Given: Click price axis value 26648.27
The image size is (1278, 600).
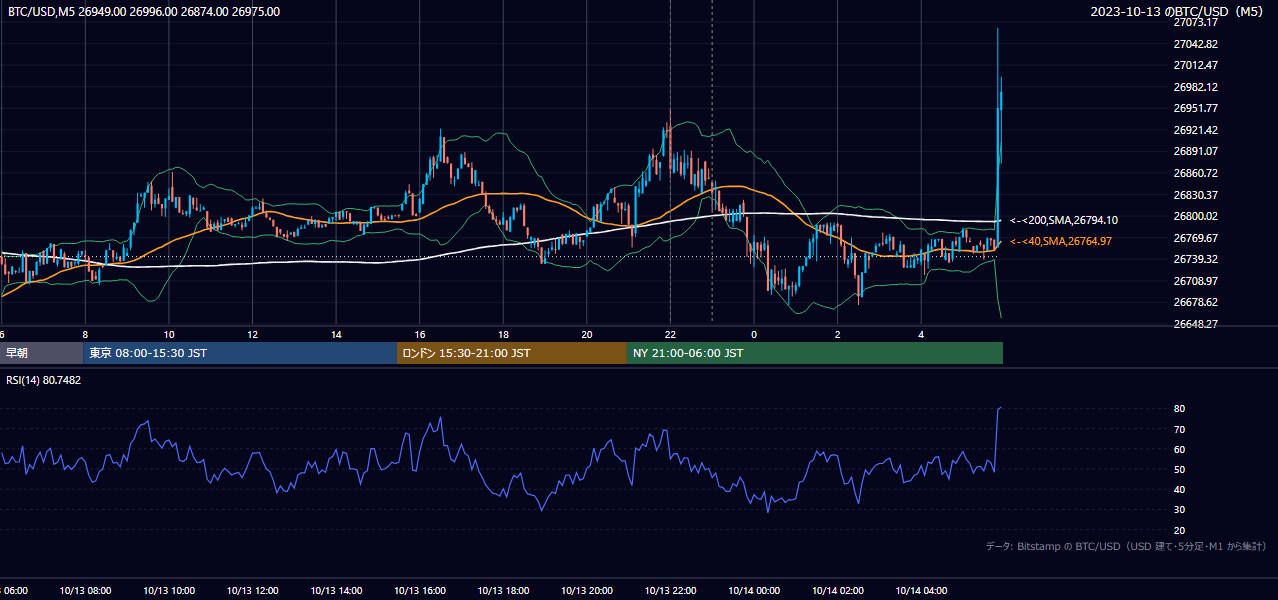Looking at the screenshot, I should pos(1195,324).
